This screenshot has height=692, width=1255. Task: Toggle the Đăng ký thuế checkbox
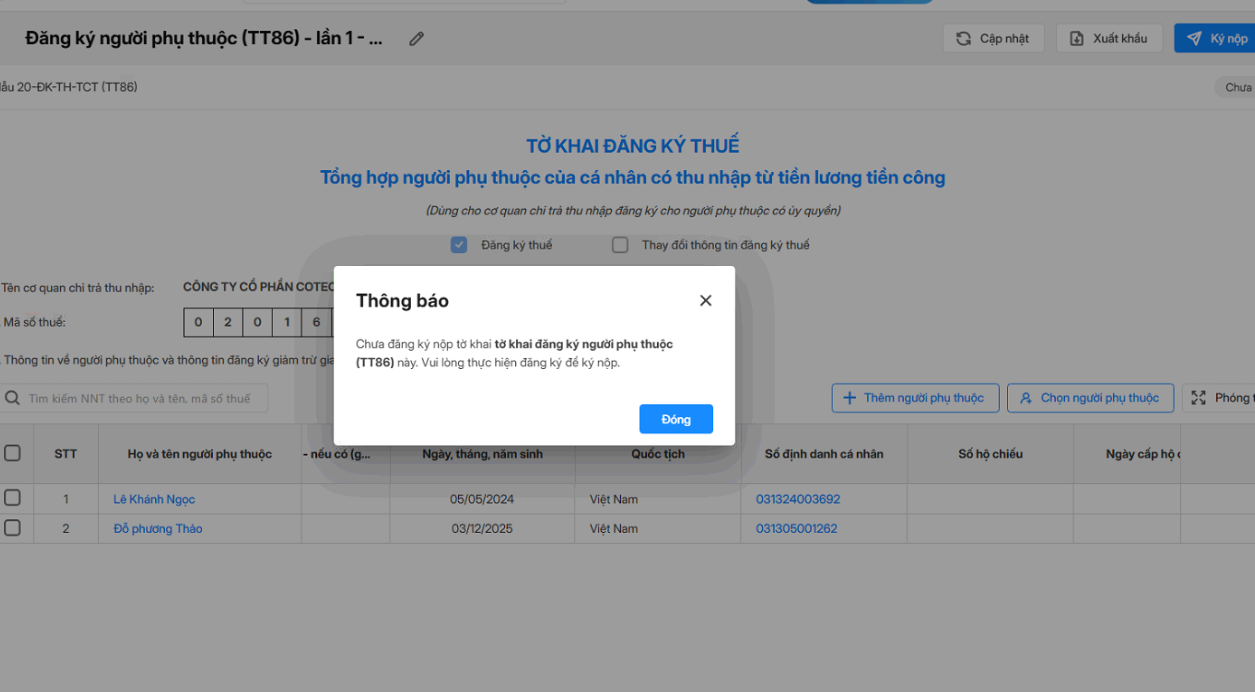(x=459, y=245)
